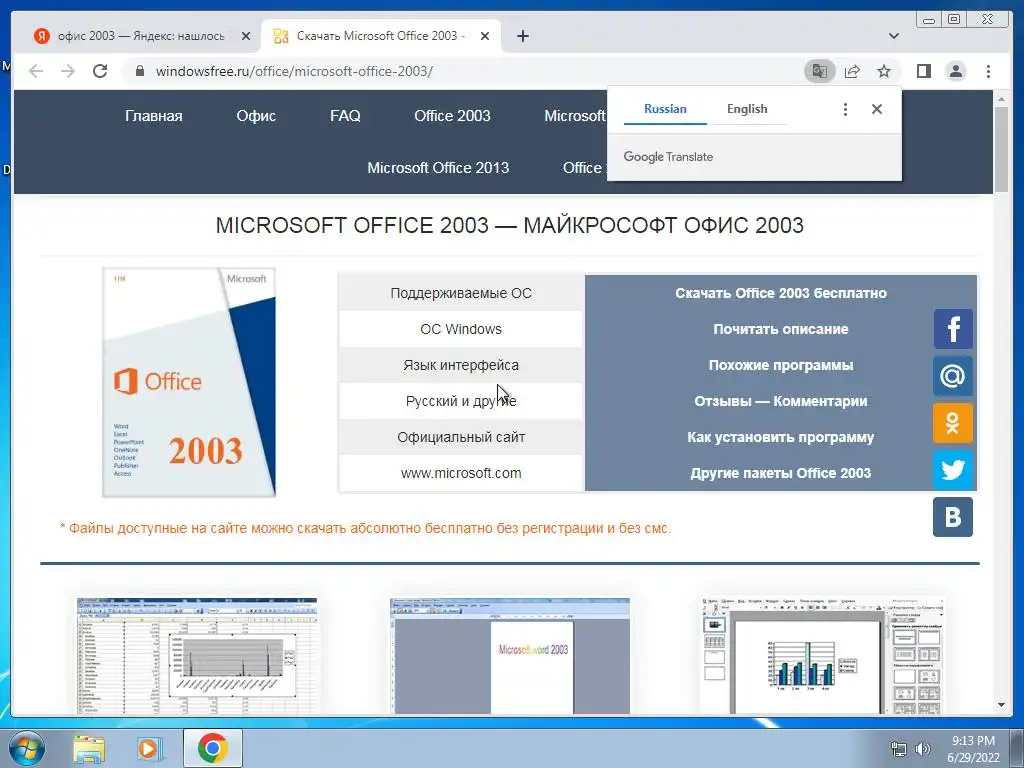Open Windows Start menu
1024x768 pixels.
(x=27, y=748)
